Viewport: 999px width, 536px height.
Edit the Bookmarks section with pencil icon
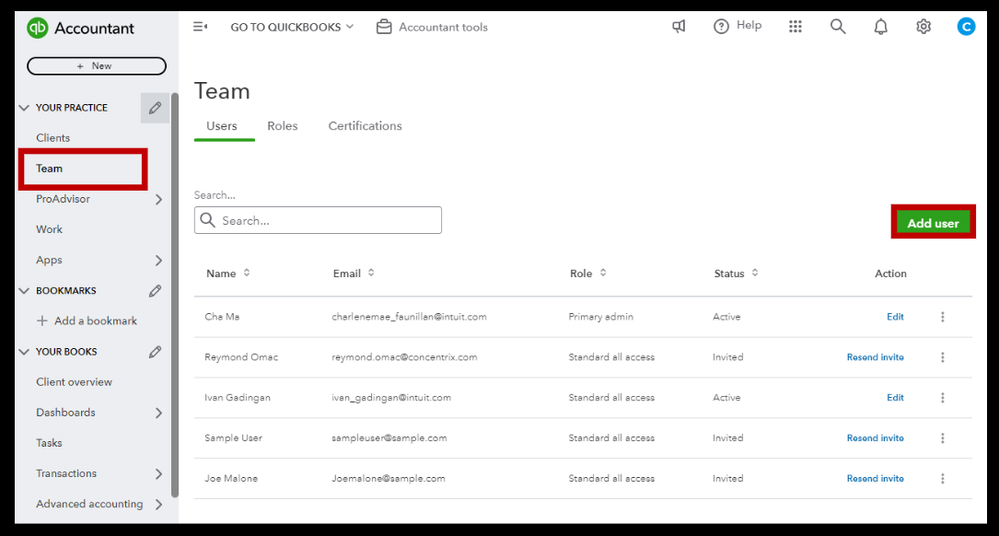coord(155,291)
